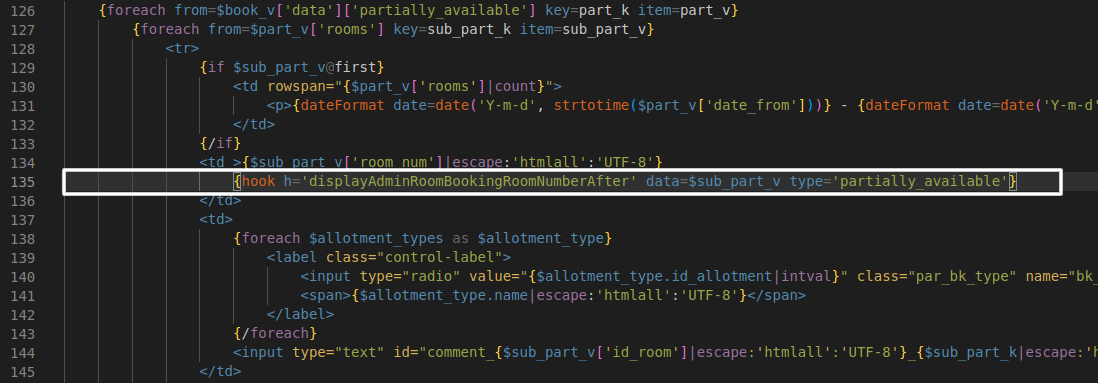Click the closing {/if} on line 133

point(221,144)
